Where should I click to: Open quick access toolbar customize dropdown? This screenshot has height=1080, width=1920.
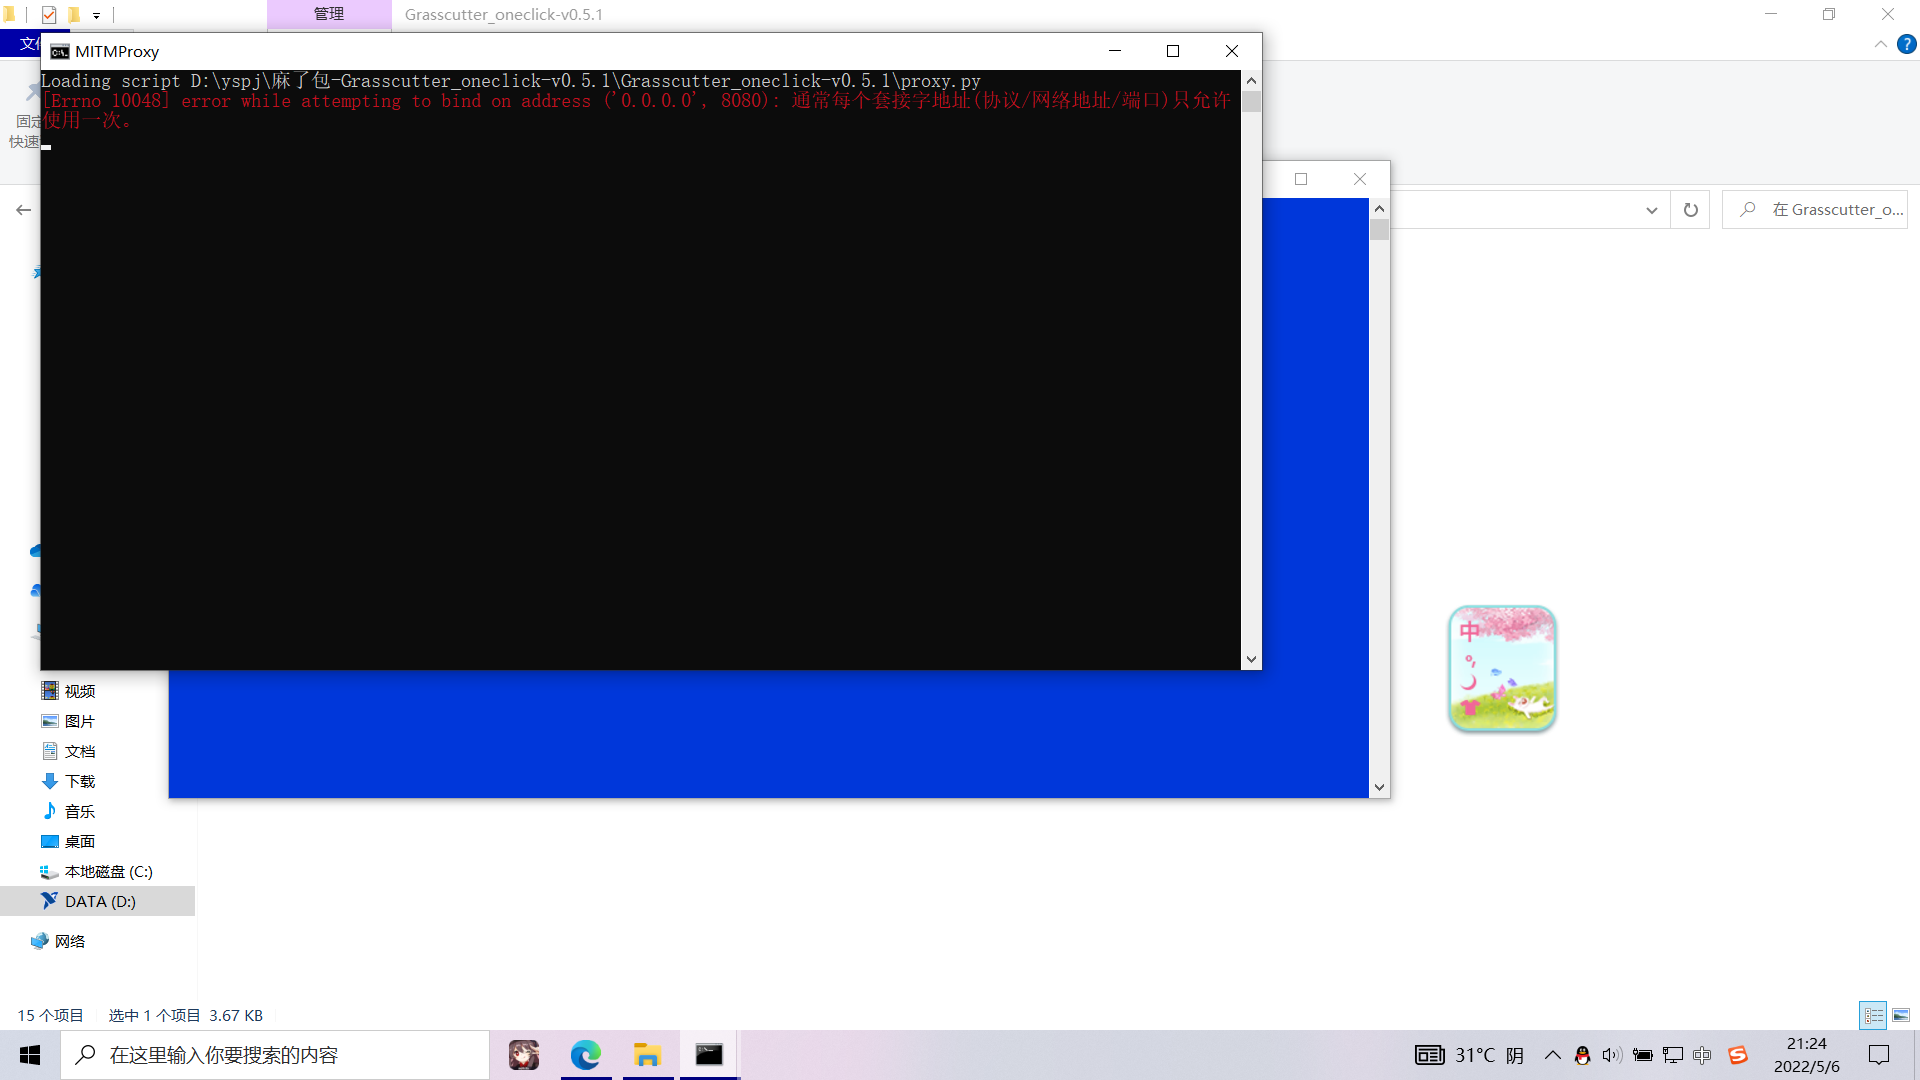tap(97, 15)
